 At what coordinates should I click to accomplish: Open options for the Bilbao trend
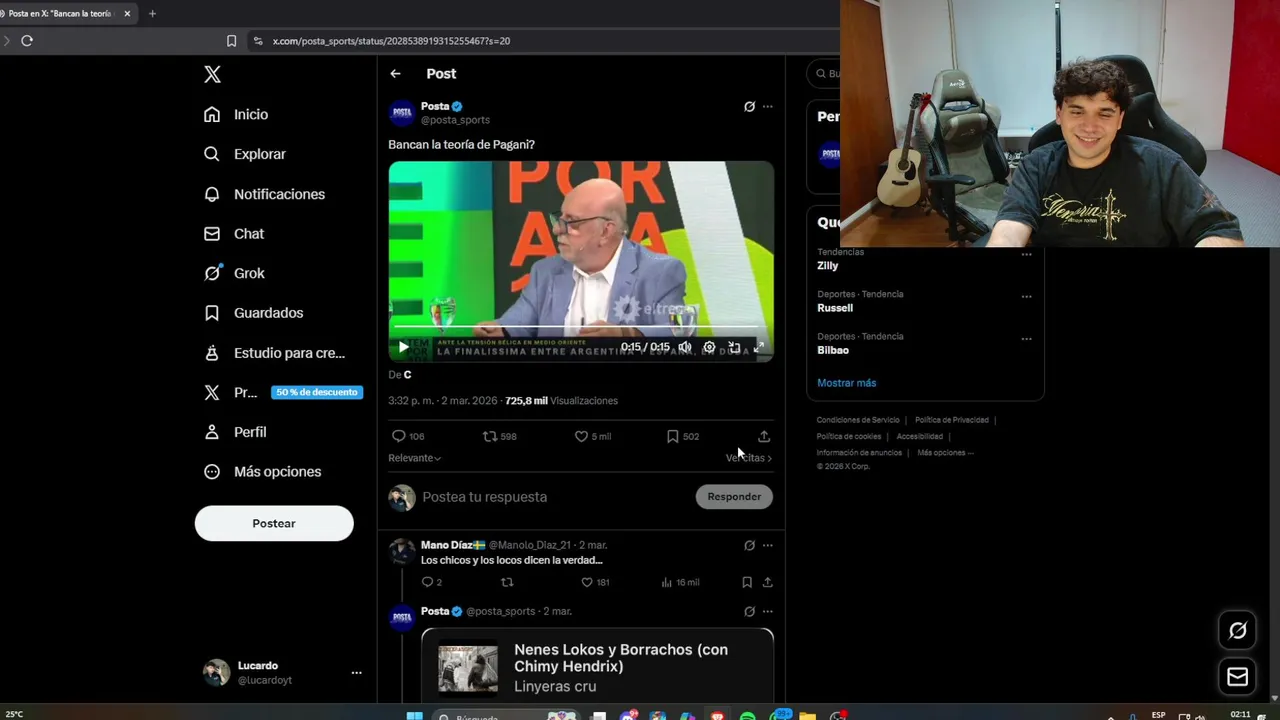click(1026, 339)
